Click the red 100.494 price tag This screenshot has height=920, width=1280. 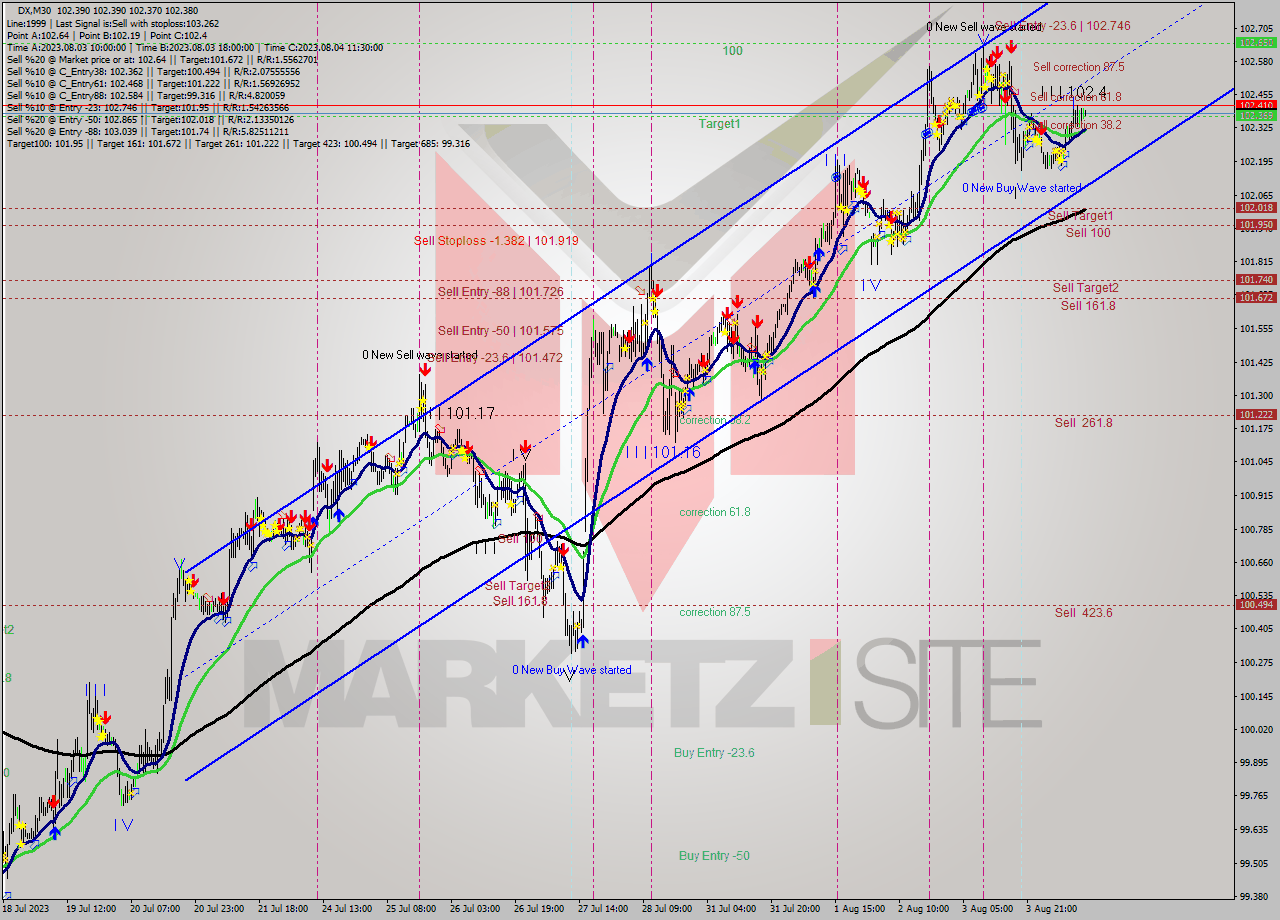pos(1256,605)
